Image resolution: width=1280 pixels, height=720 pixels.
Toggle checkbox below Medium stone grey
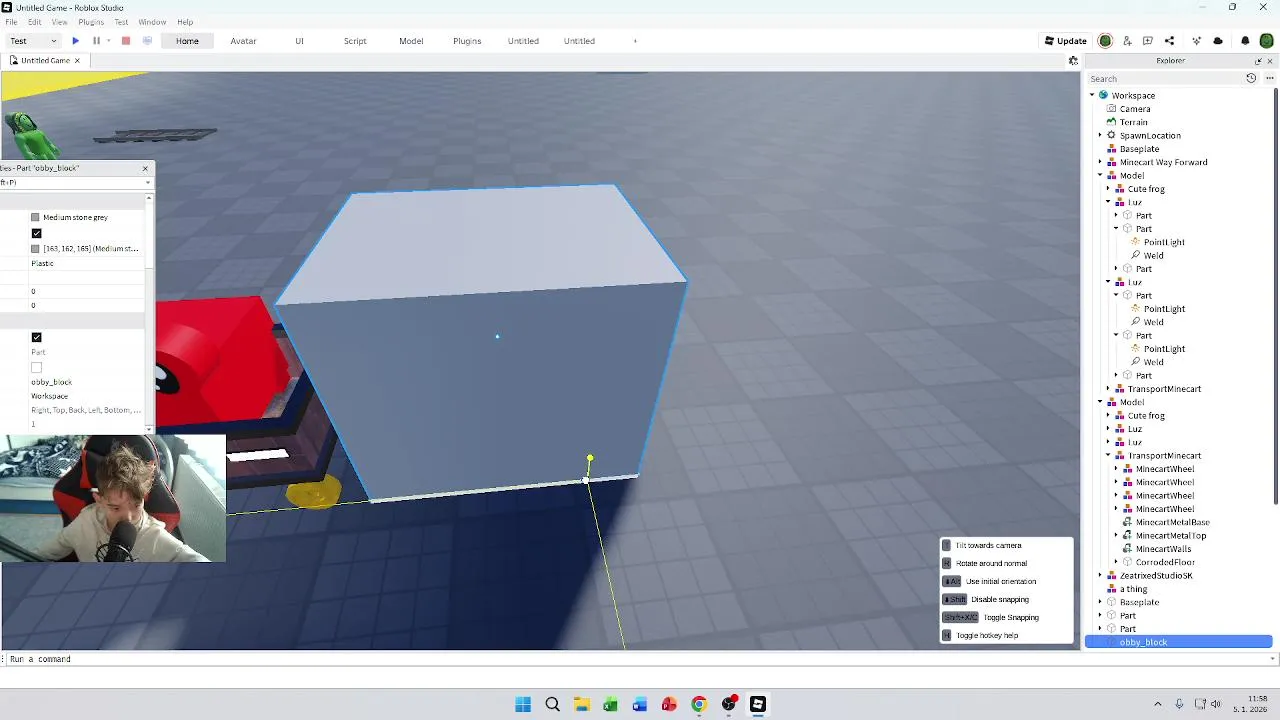37,233
